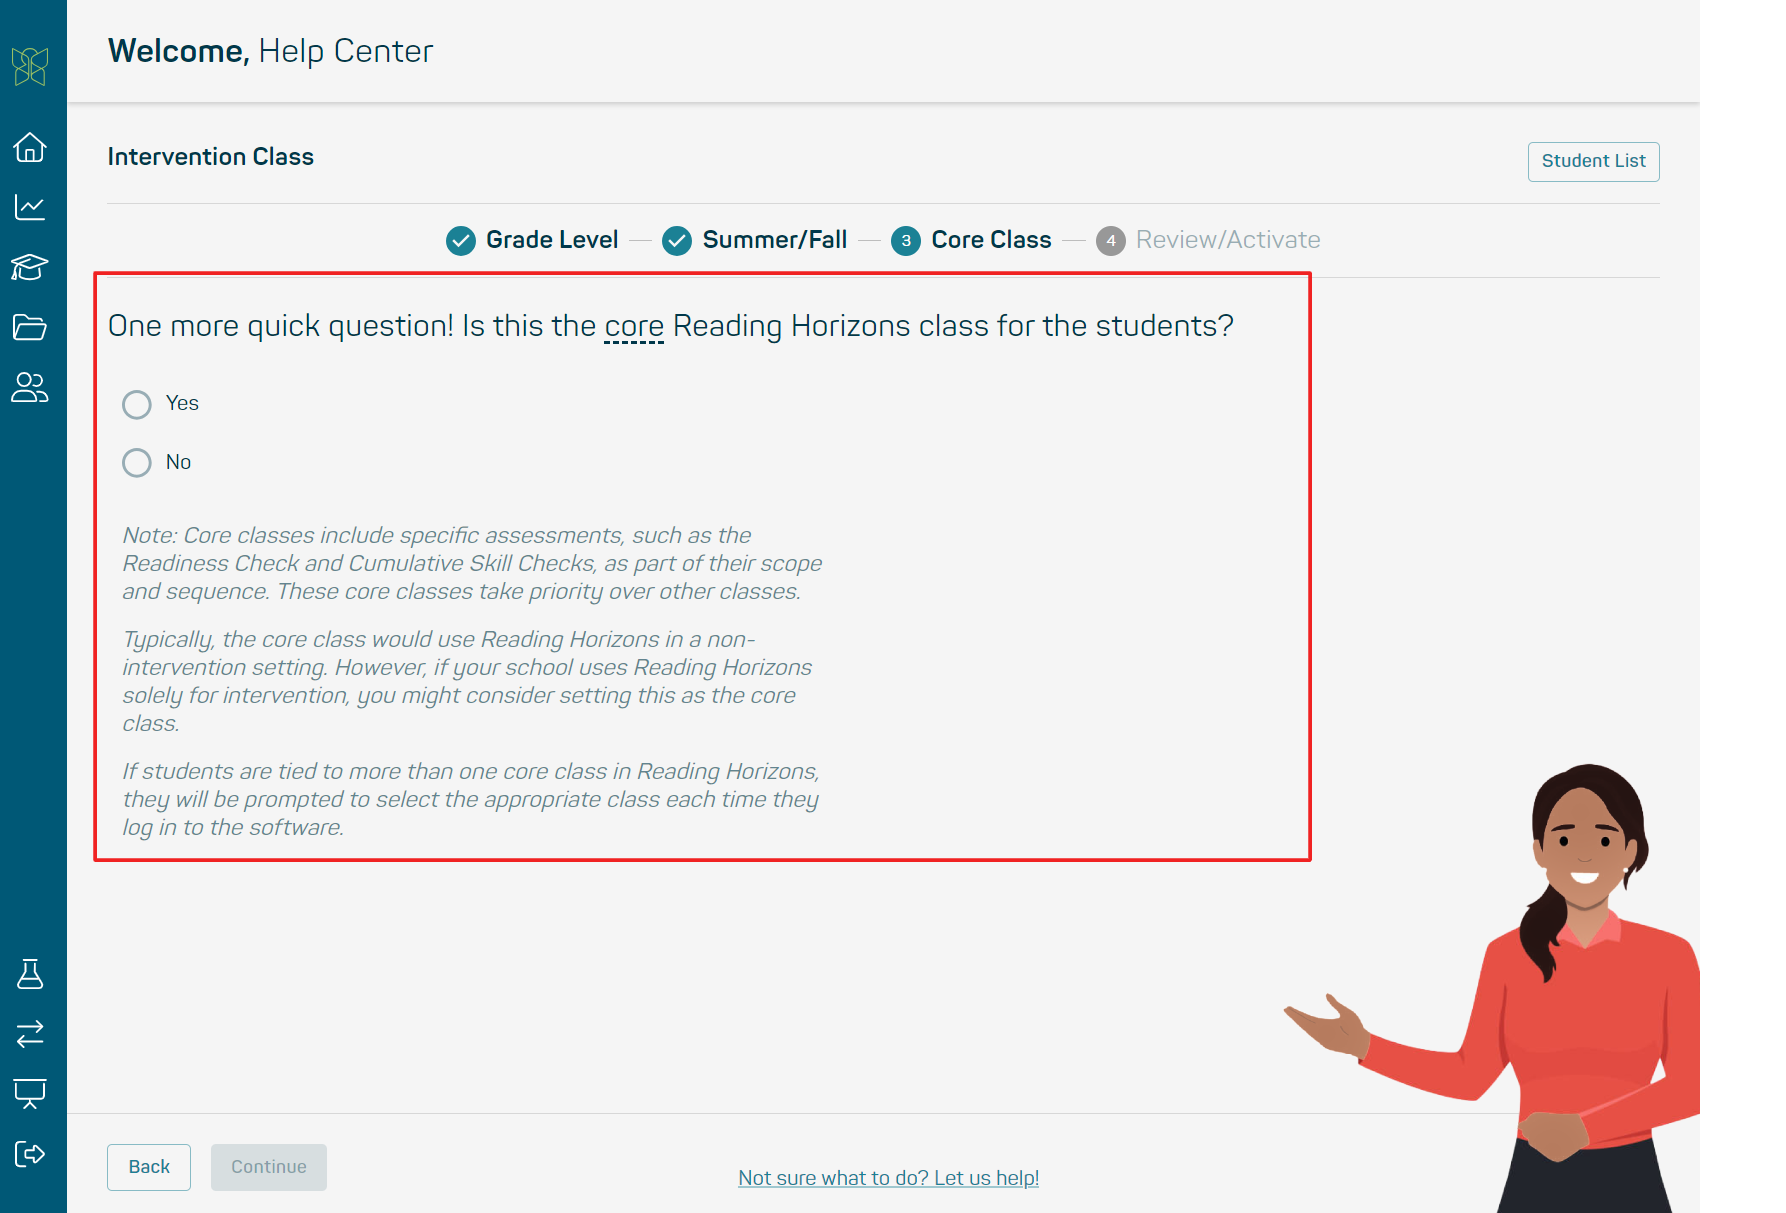Click the lab flask icon
The height and width of the screenshot is (1213, 1786).
pyautogui.click(x=30, y=974)
